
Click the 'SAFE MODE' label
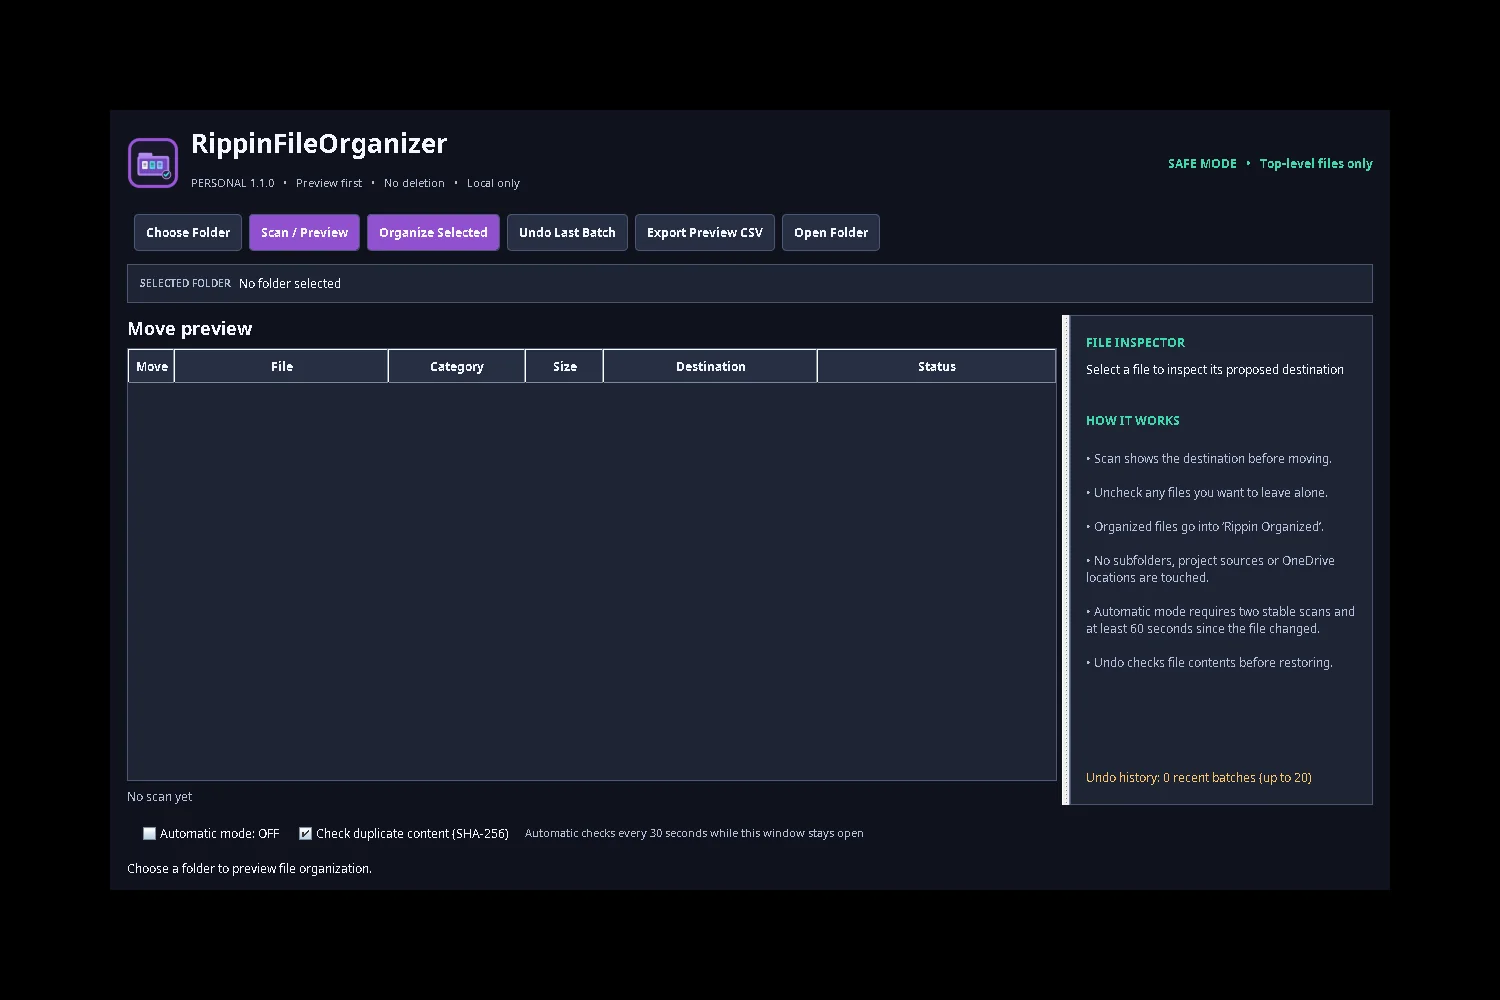click(1203, 164)
